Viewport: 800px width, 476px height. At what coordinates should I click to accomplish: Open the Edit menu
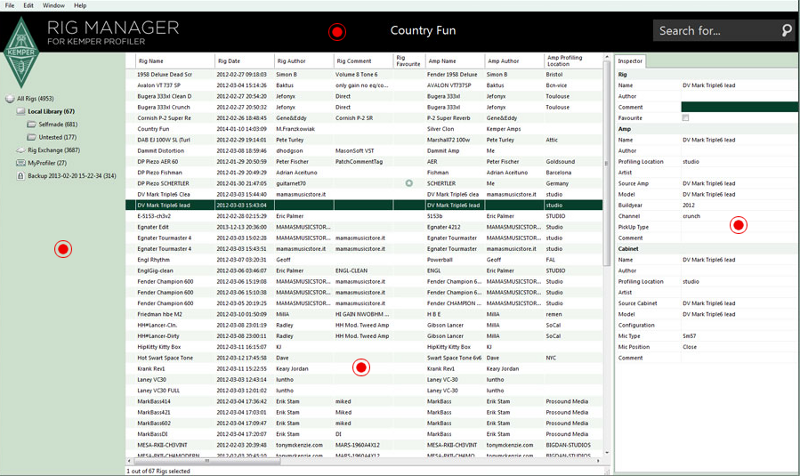pos(29,5)
